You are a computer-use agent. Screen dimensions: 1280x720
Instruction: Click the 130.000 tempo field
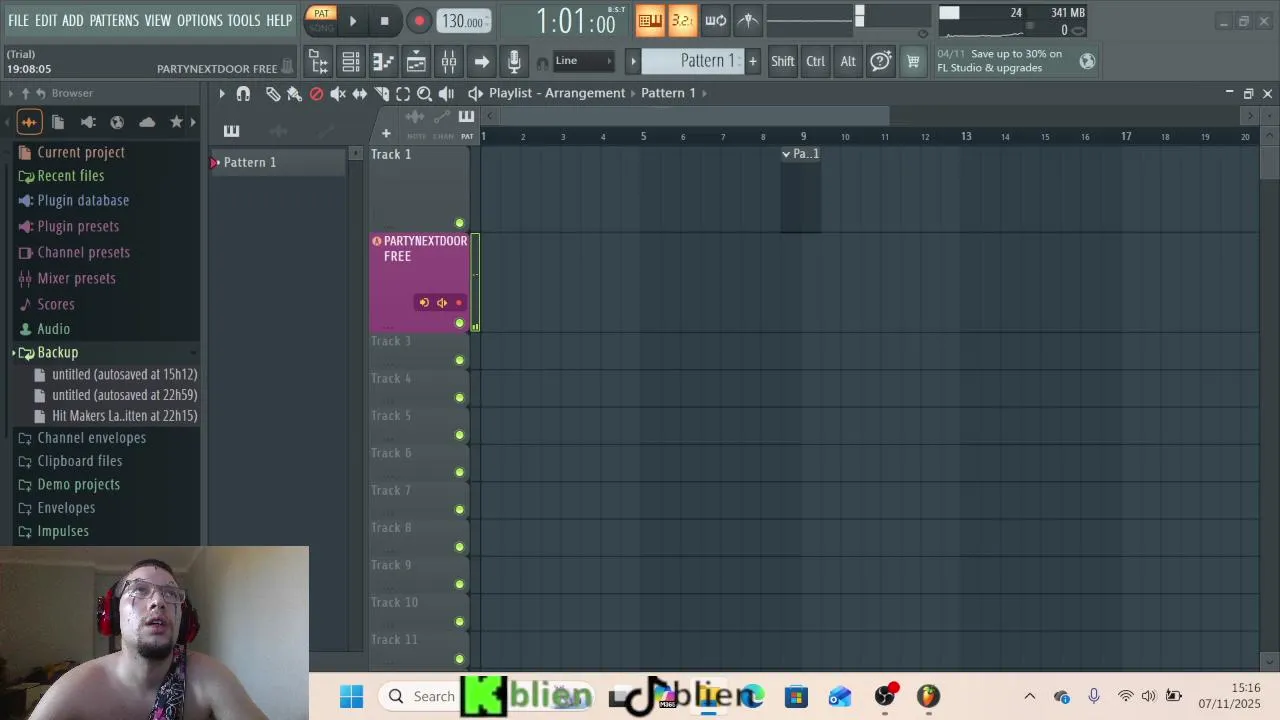(464, 21)
